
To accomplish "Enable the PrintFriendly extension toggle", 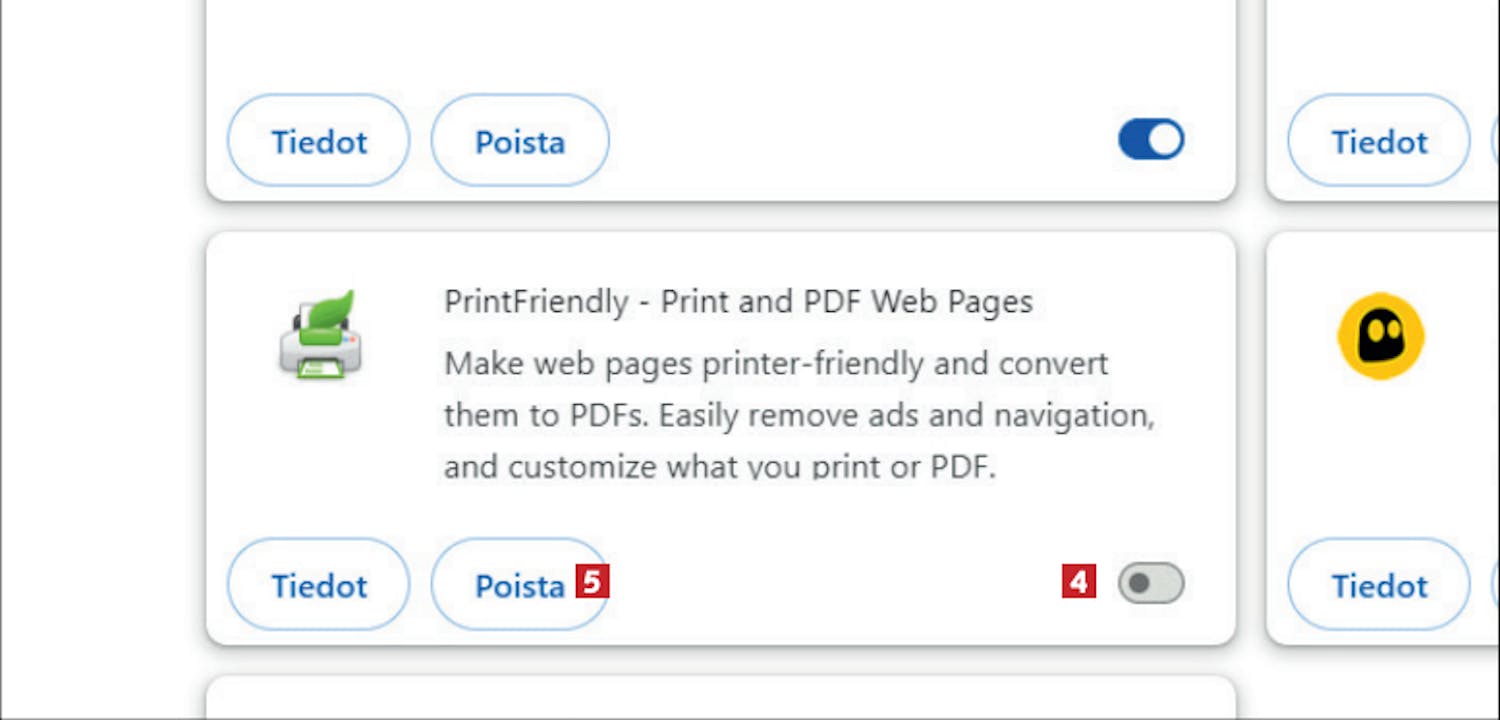I will click(x=1151, y=584).
